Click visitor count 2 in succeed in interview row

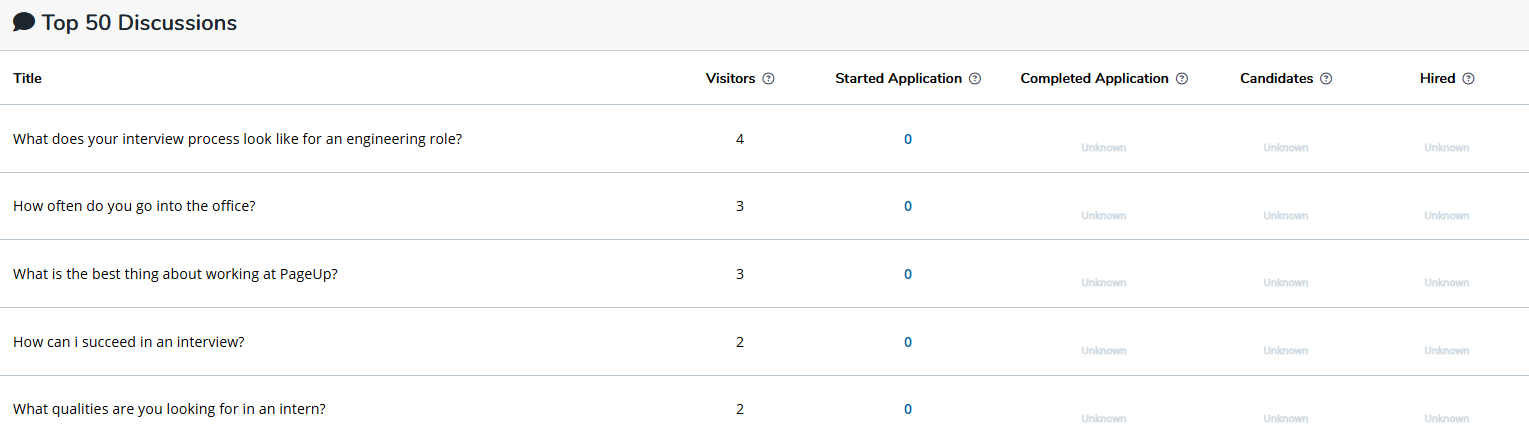click(740, 342)
